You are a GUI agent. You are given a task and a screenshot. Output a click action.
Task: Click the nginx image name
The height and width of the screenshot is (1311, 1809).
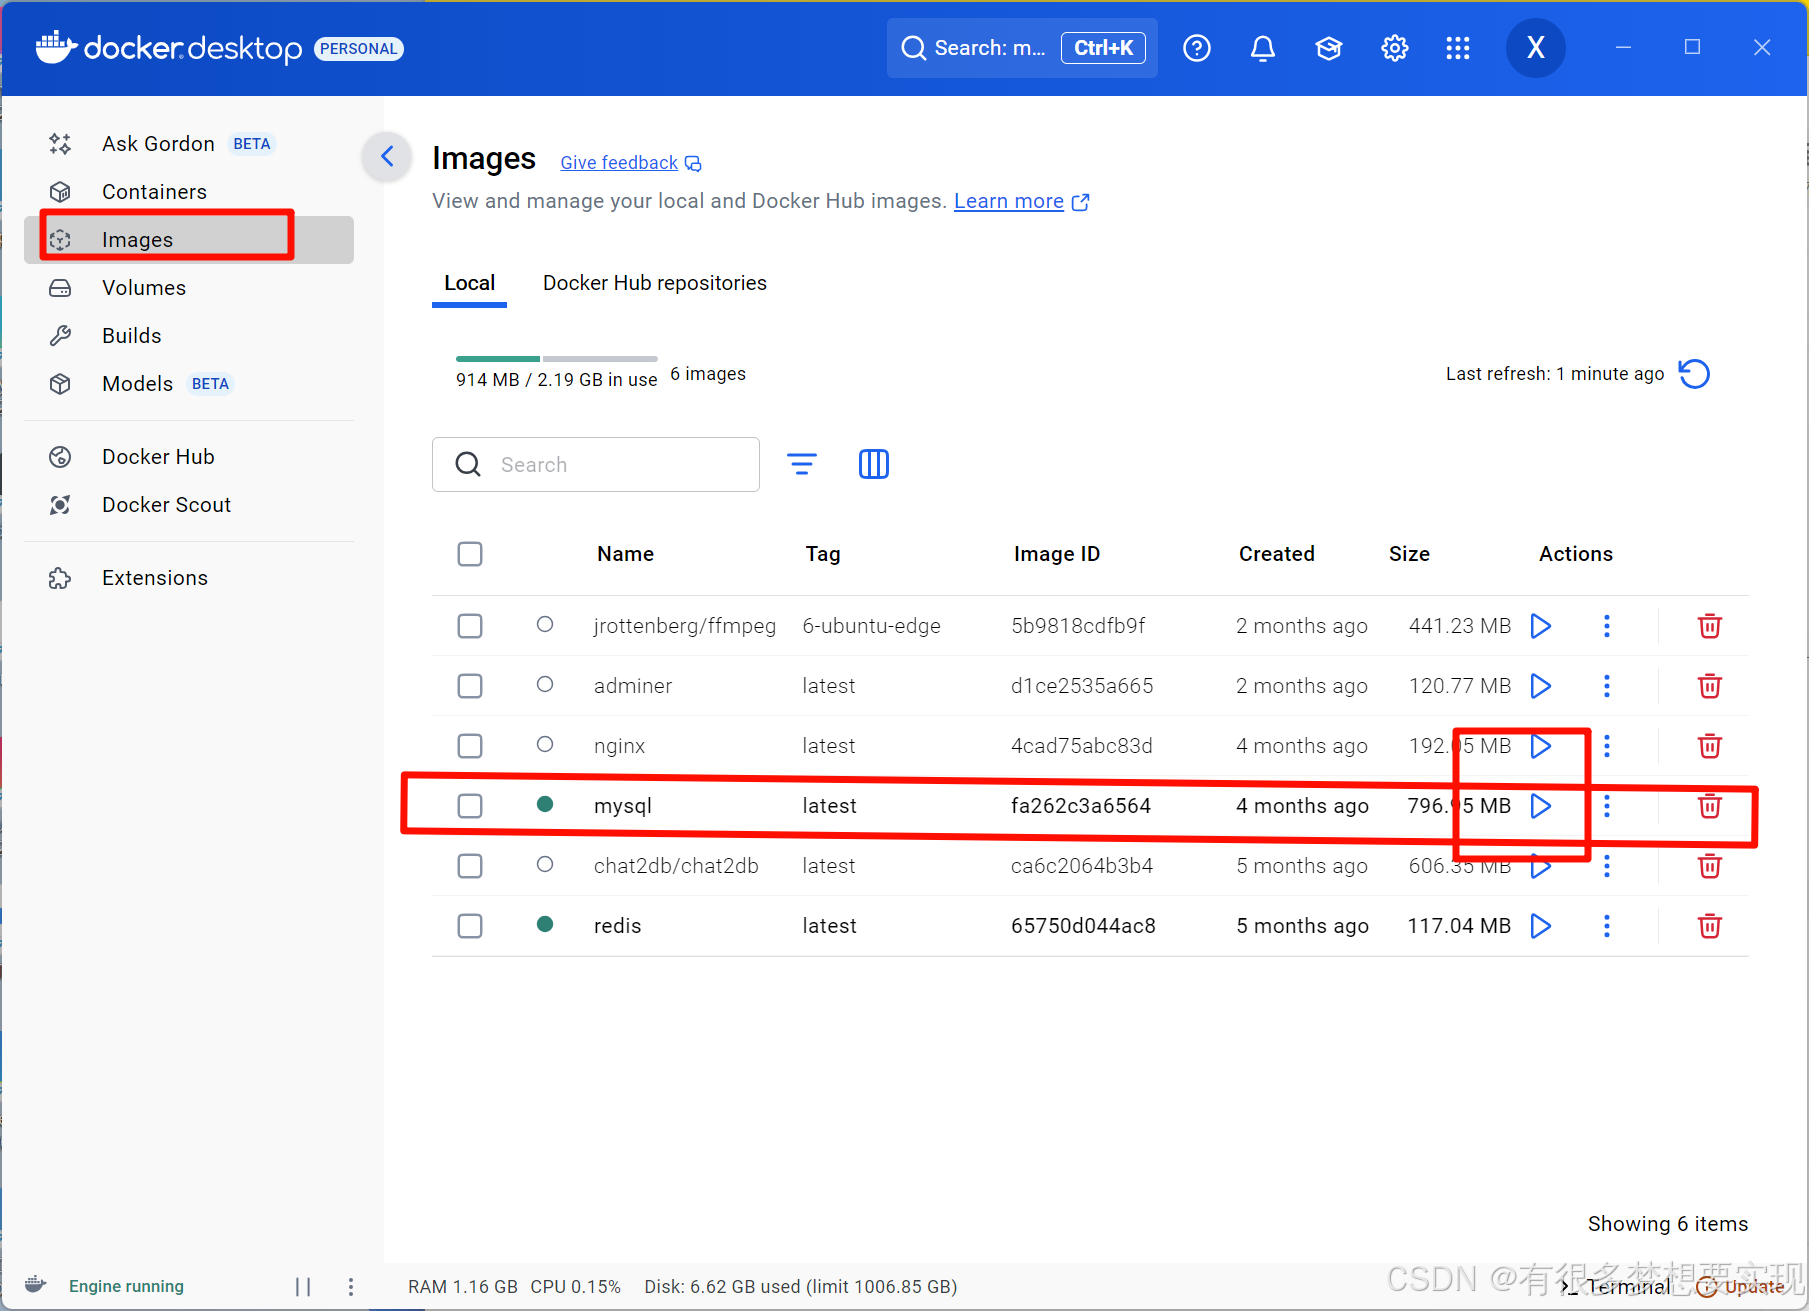click(x=619, y=746)
